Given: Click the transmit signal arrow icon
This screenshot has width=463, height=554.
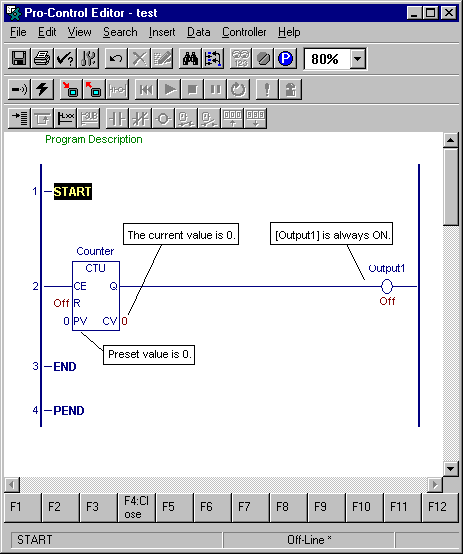Looking at the screenshot, I should coord(19,89).
